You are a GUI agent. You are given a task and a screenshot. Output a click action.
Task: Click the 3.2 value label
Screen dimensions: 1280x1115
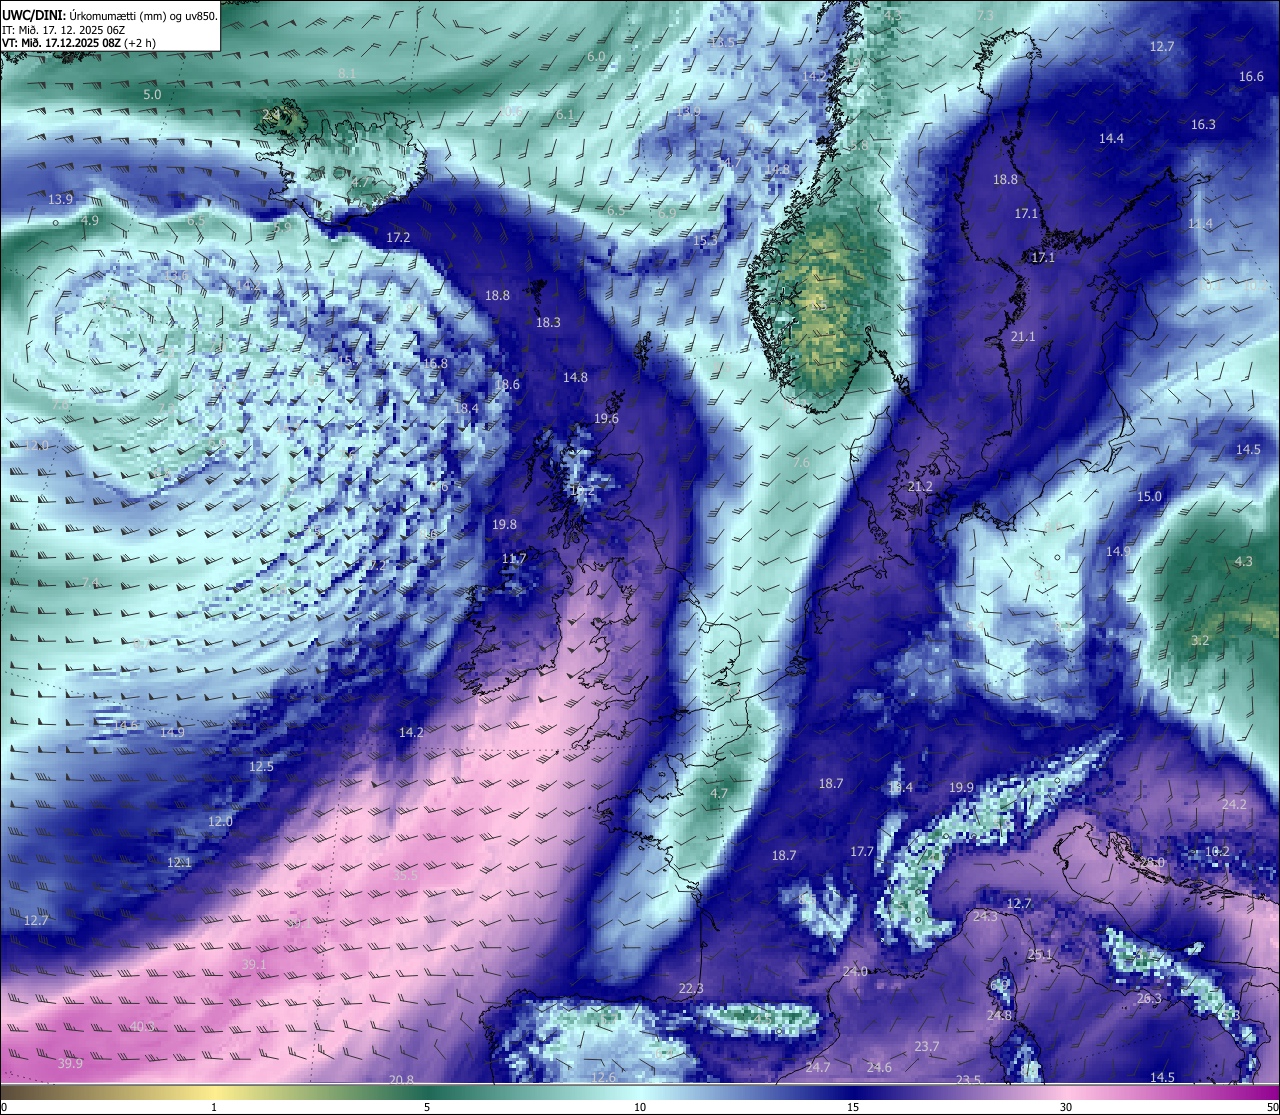(1201, 641)
